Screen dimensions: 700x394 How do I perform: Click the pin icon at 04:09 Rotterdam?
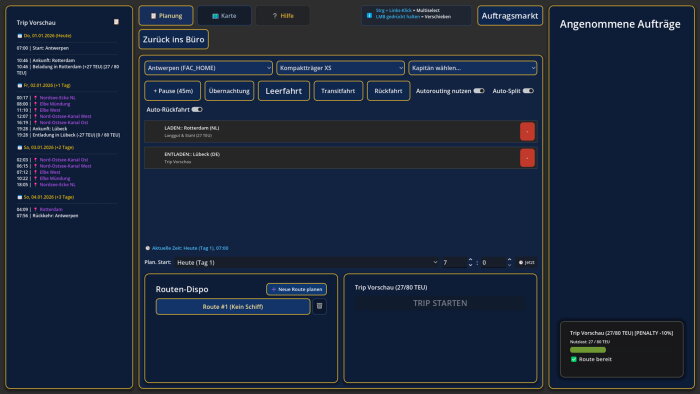35,209
